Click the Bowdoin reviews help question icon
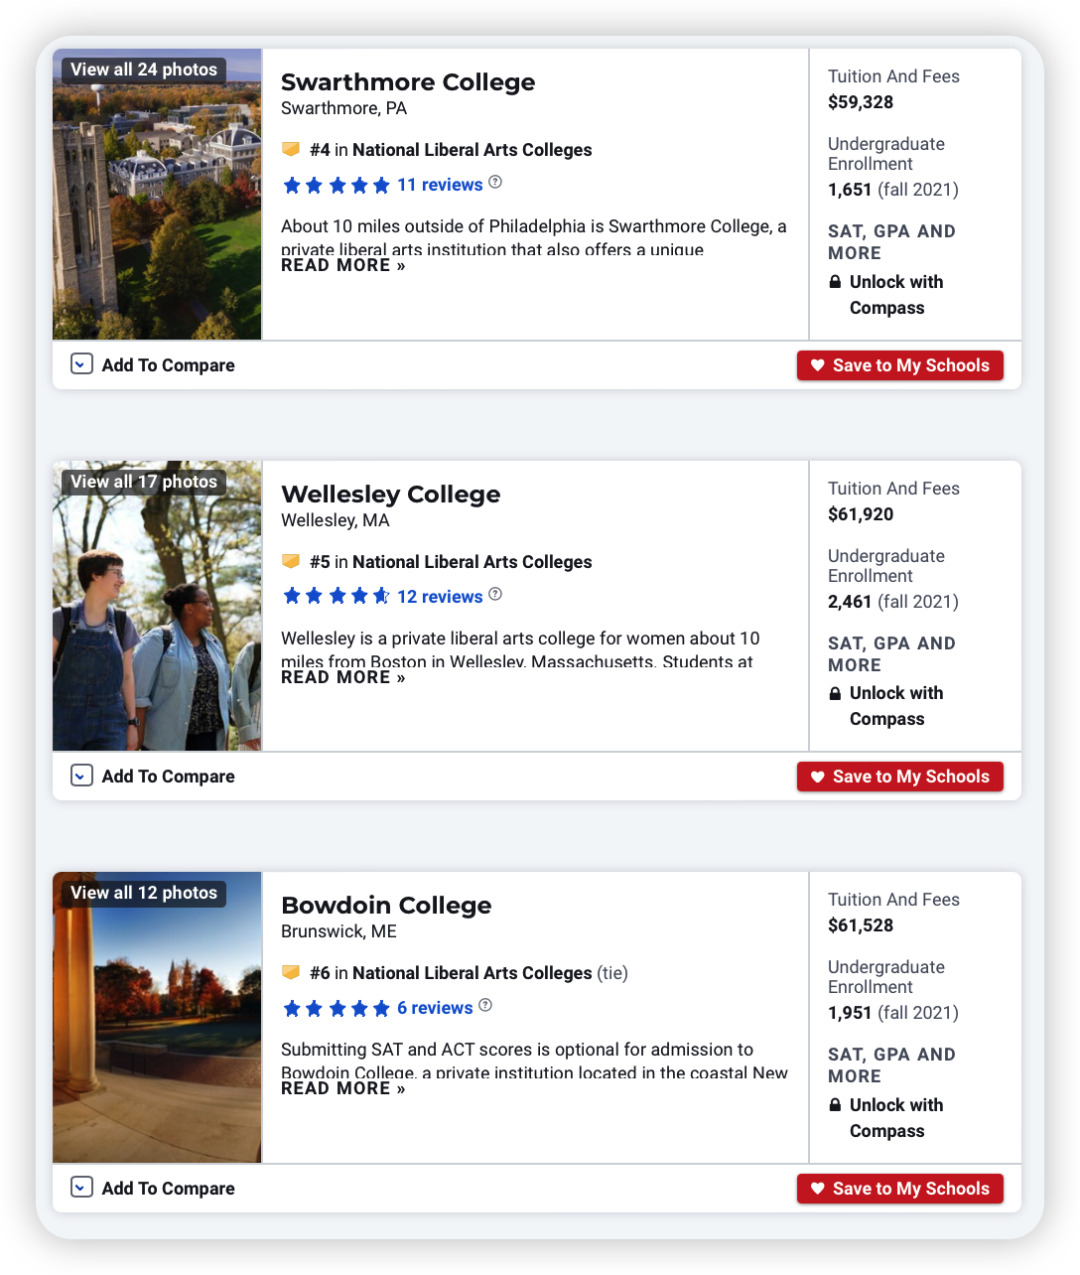1080x1275 pixels. 485,1006
